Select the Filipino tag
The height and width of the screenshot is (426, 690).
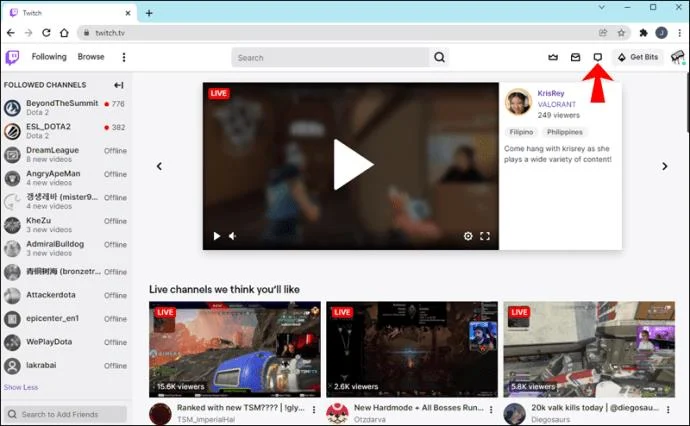click(x=521, y=132)
